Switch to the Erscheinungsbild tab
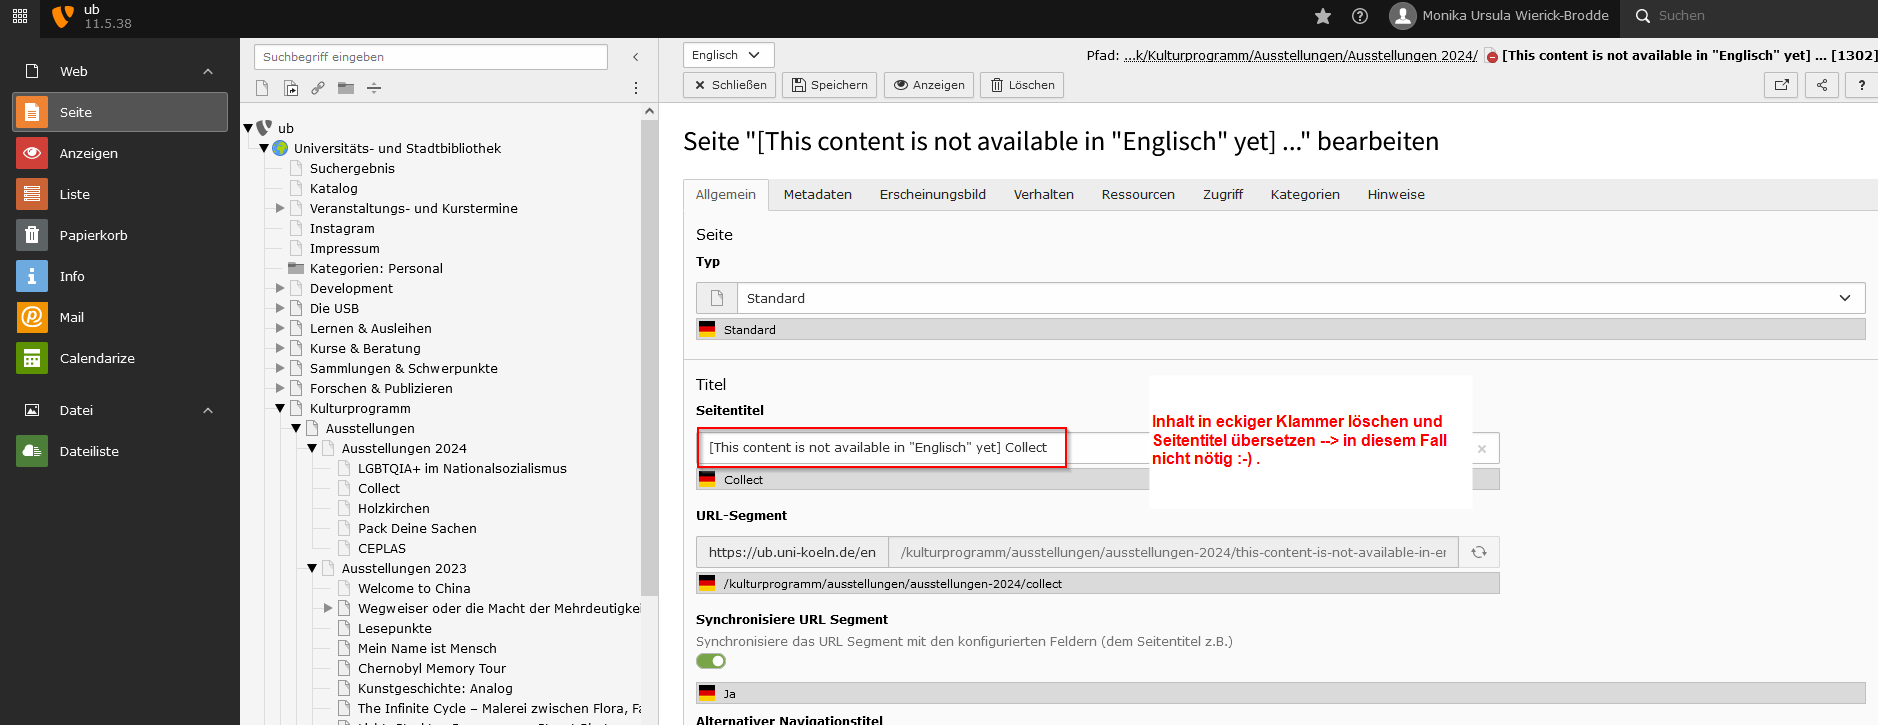The width and height of the screenshot is (1878, 725). coord(932,194)
